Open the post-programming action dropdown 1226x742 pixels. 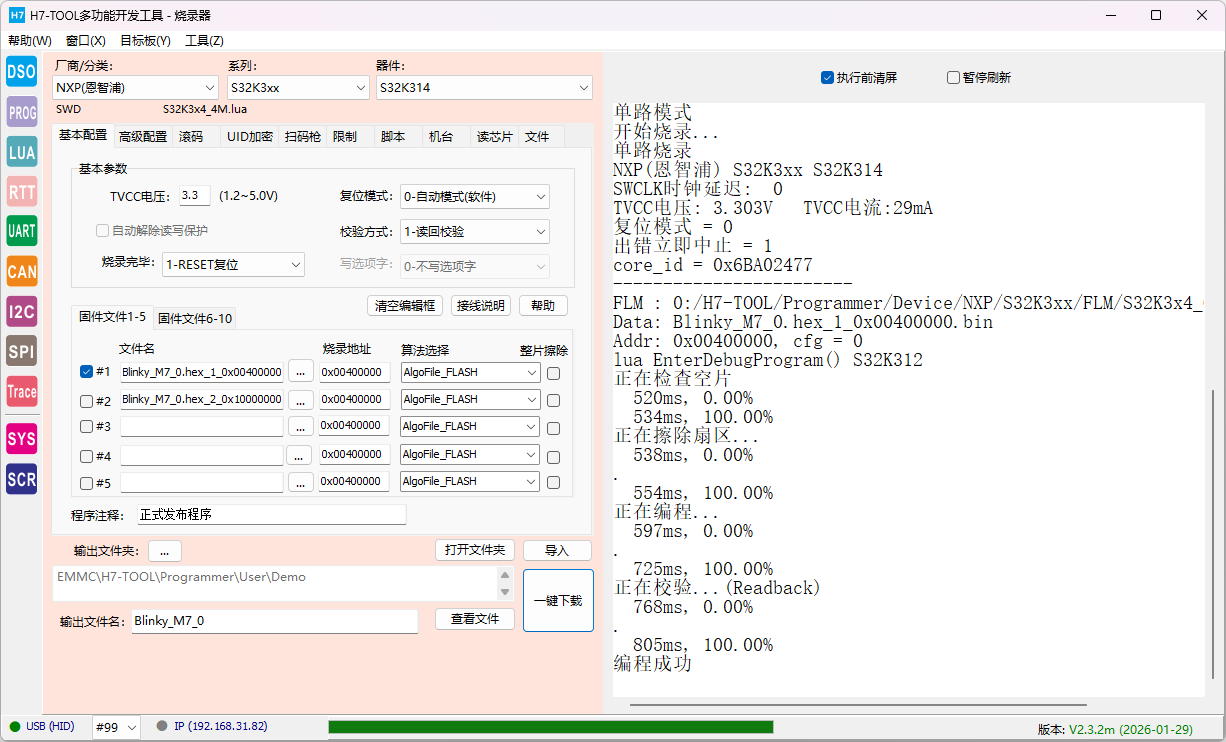point(233,265)
